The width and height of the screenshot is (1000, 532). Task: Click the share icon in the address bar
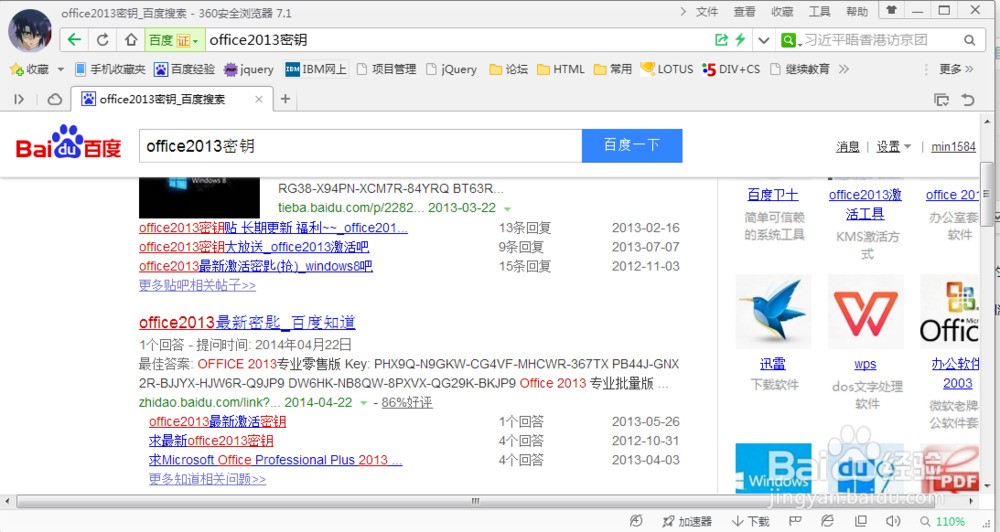pyautogui.click(x=721, y=40)
